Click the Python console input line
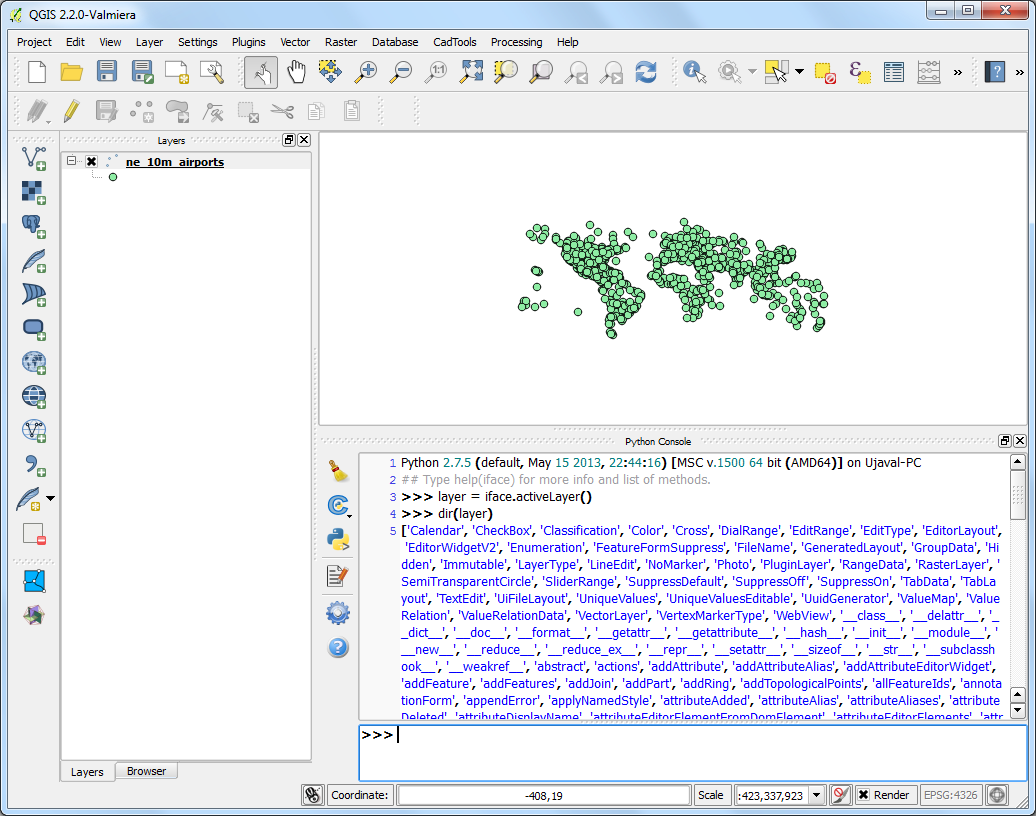Image resolution: width=1036 pixels, height=816 pixels. point(692,753)
